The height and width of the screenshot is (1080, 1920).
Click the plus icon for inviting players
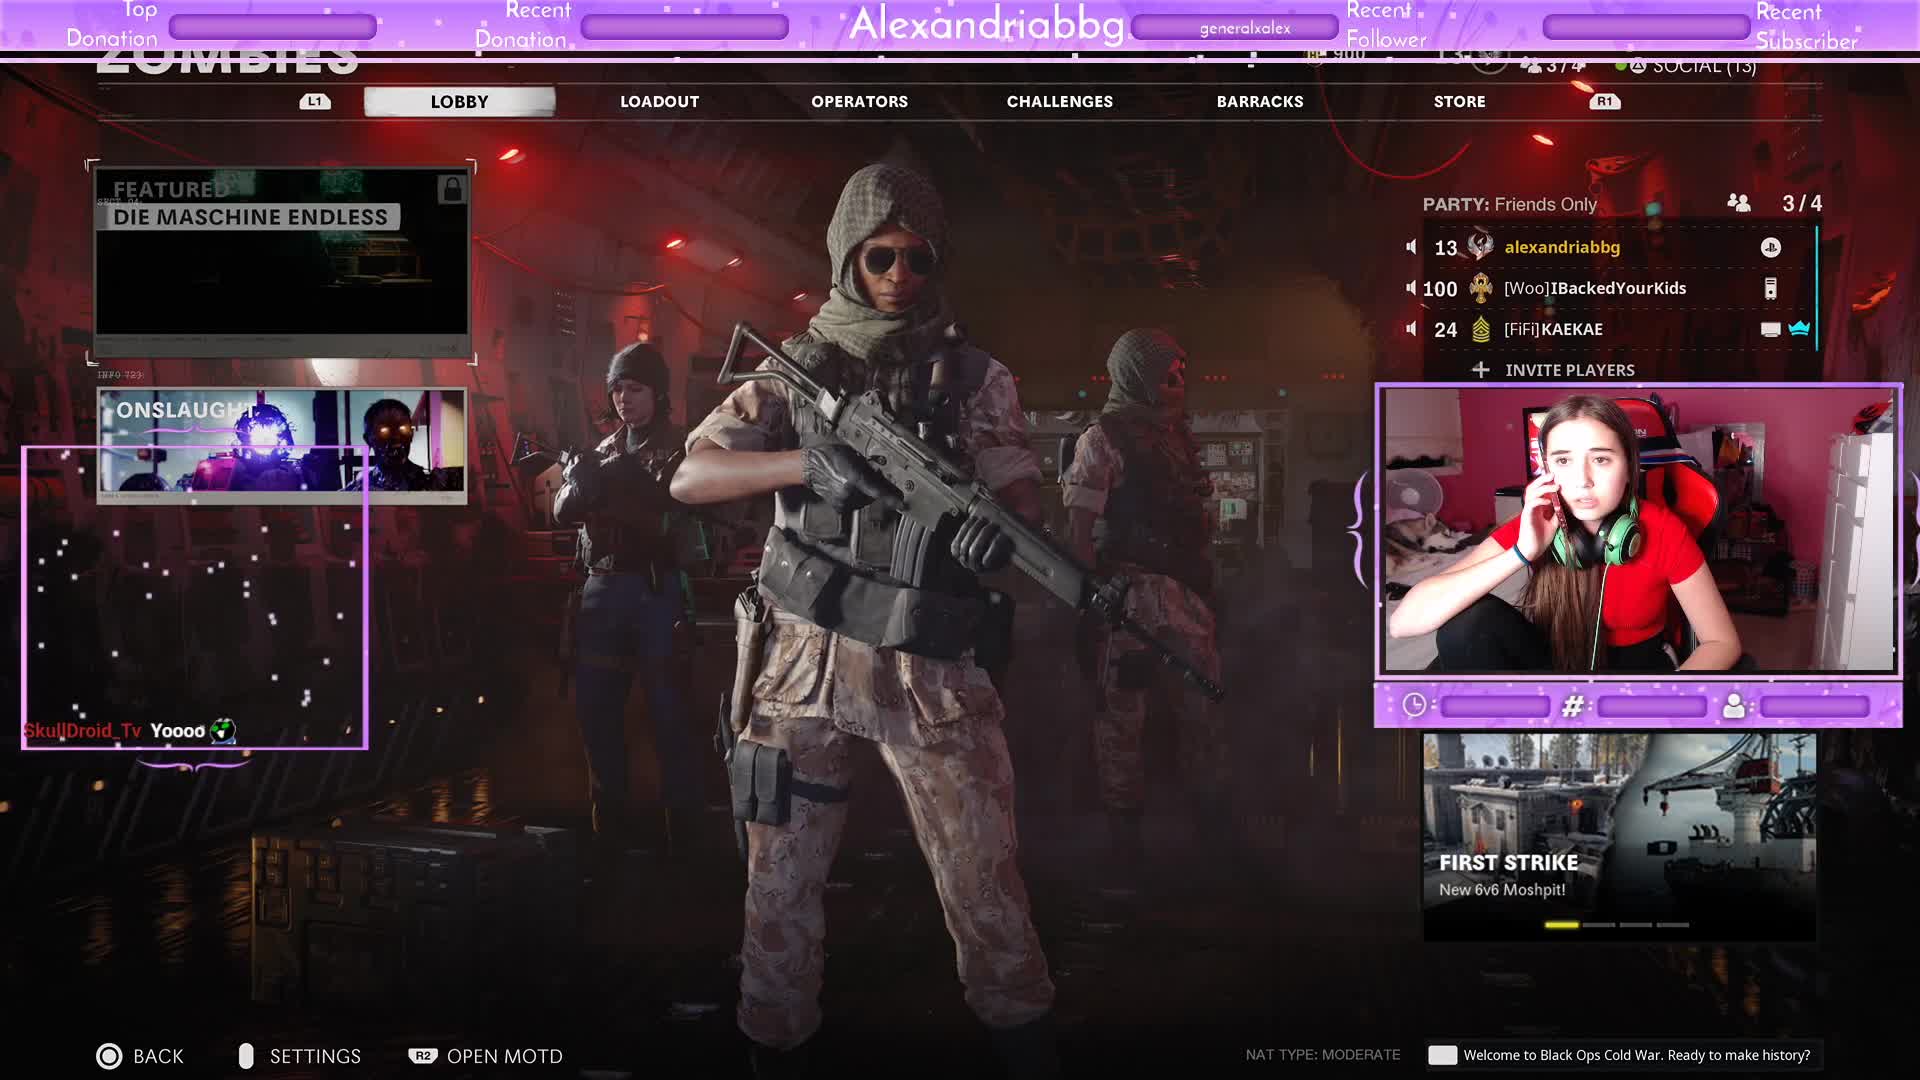pos(1480,370)
